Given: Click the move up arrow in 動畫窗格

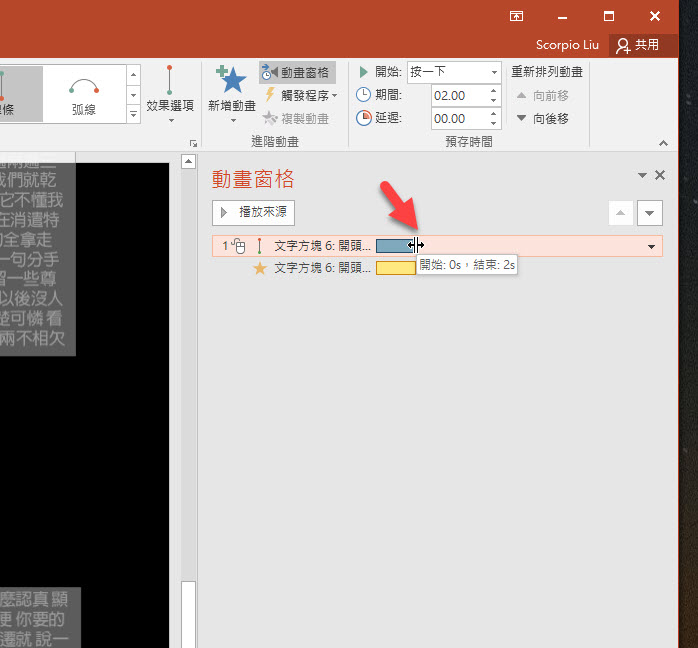Looking at the screenshot, I should (621, 213).
